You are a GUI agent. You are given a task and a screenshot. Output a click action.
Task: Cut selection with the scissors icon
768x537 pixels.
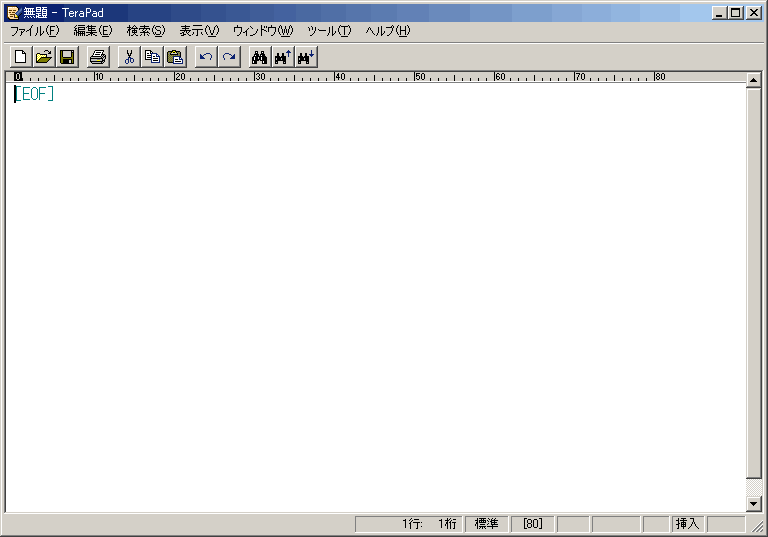129,57
